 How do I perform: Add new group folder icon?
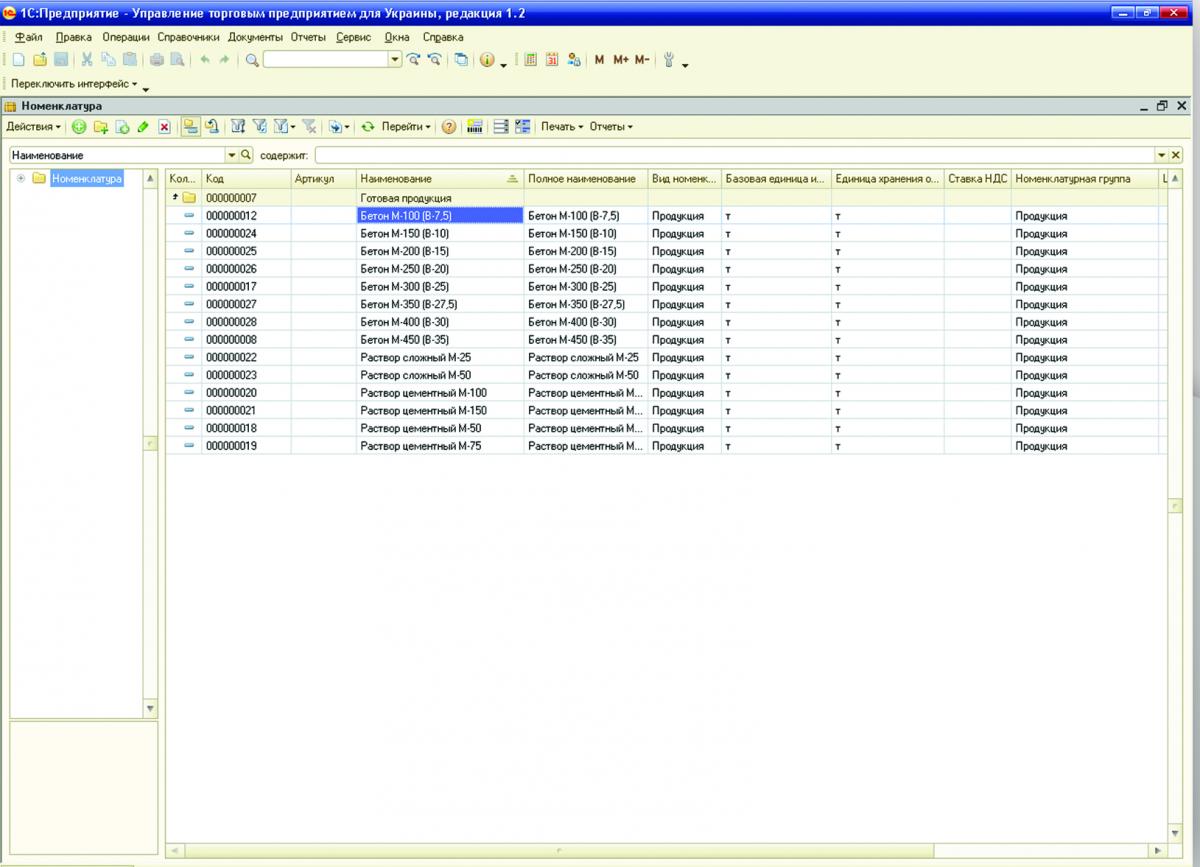(101, 127)
